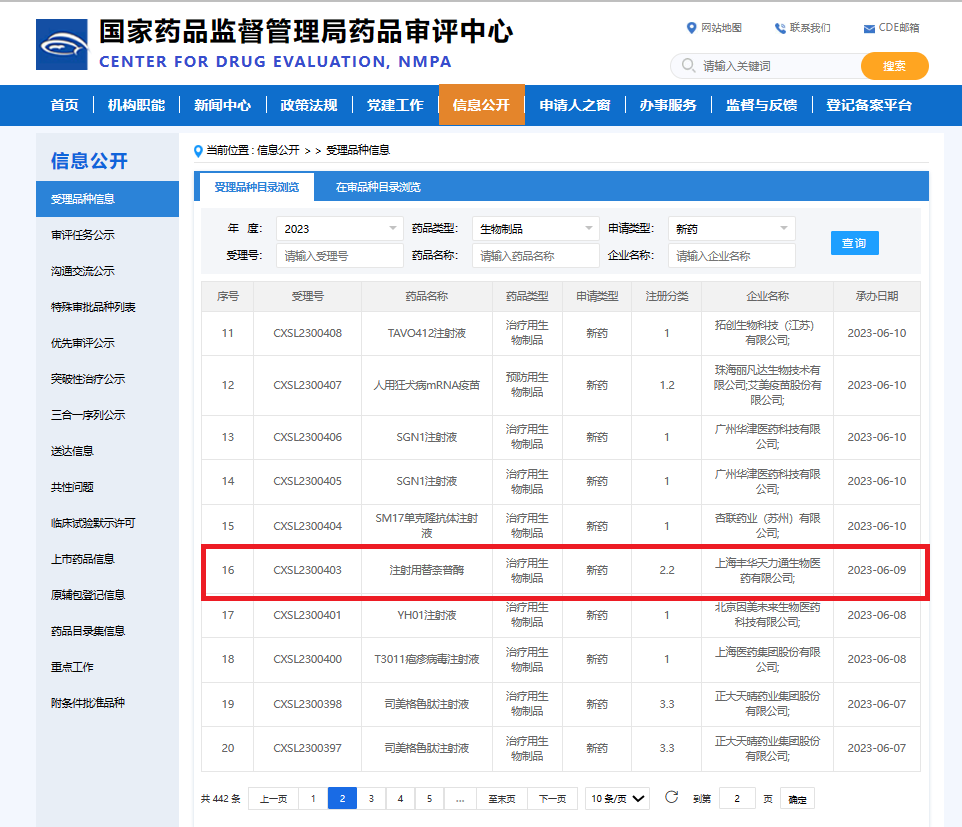Viewport: 962px width, 827px height.
Task: Select page 5 in pagination
Action: [428, 798]
